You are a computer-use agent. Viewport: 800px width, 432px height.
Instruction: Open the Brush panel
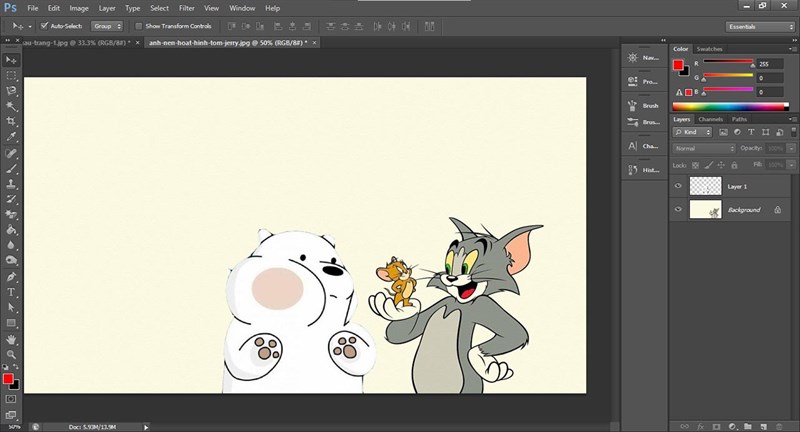click(644, 106)
